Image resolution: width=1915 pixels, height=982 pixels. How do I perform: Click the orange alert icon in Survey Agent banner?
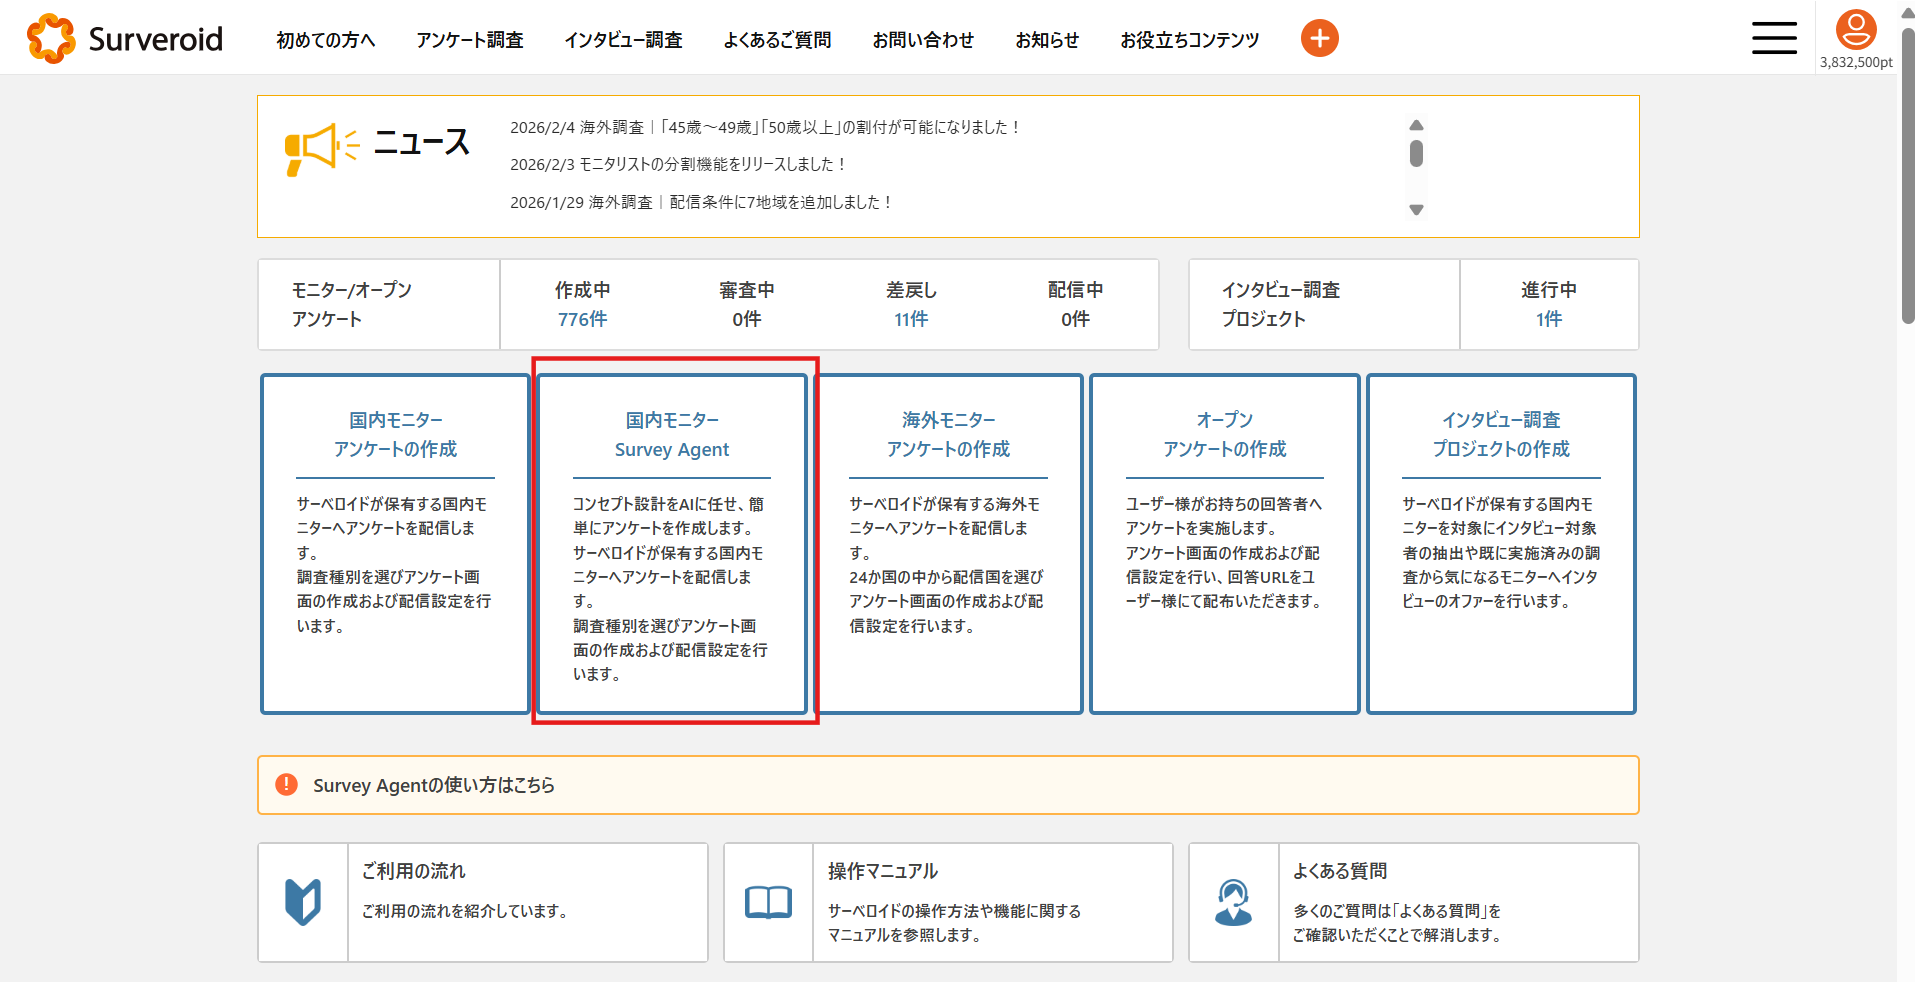286,785
